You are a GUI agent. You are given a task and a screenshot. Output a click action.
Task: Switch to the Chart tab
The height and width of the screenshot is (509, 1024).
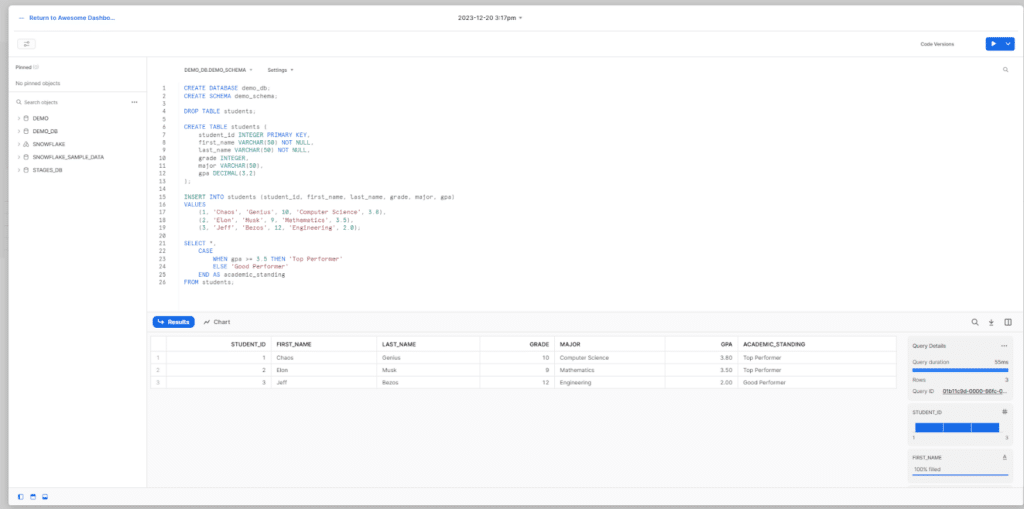[217, 322]
